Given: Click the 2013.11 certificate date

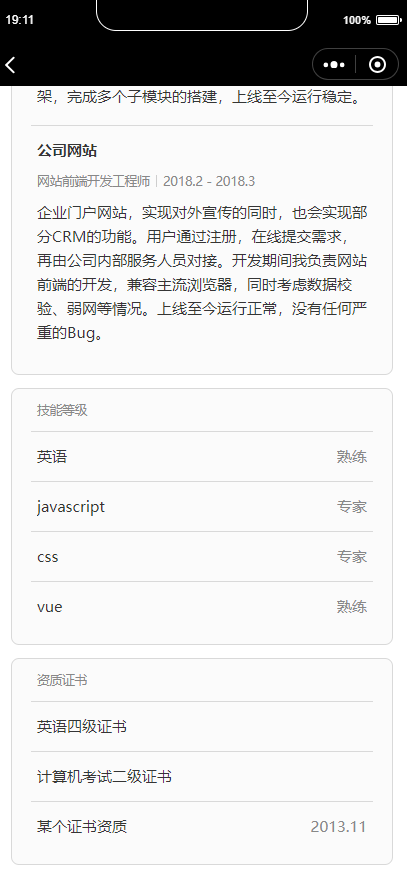Looking at the screenshot, I should point(338,827).
